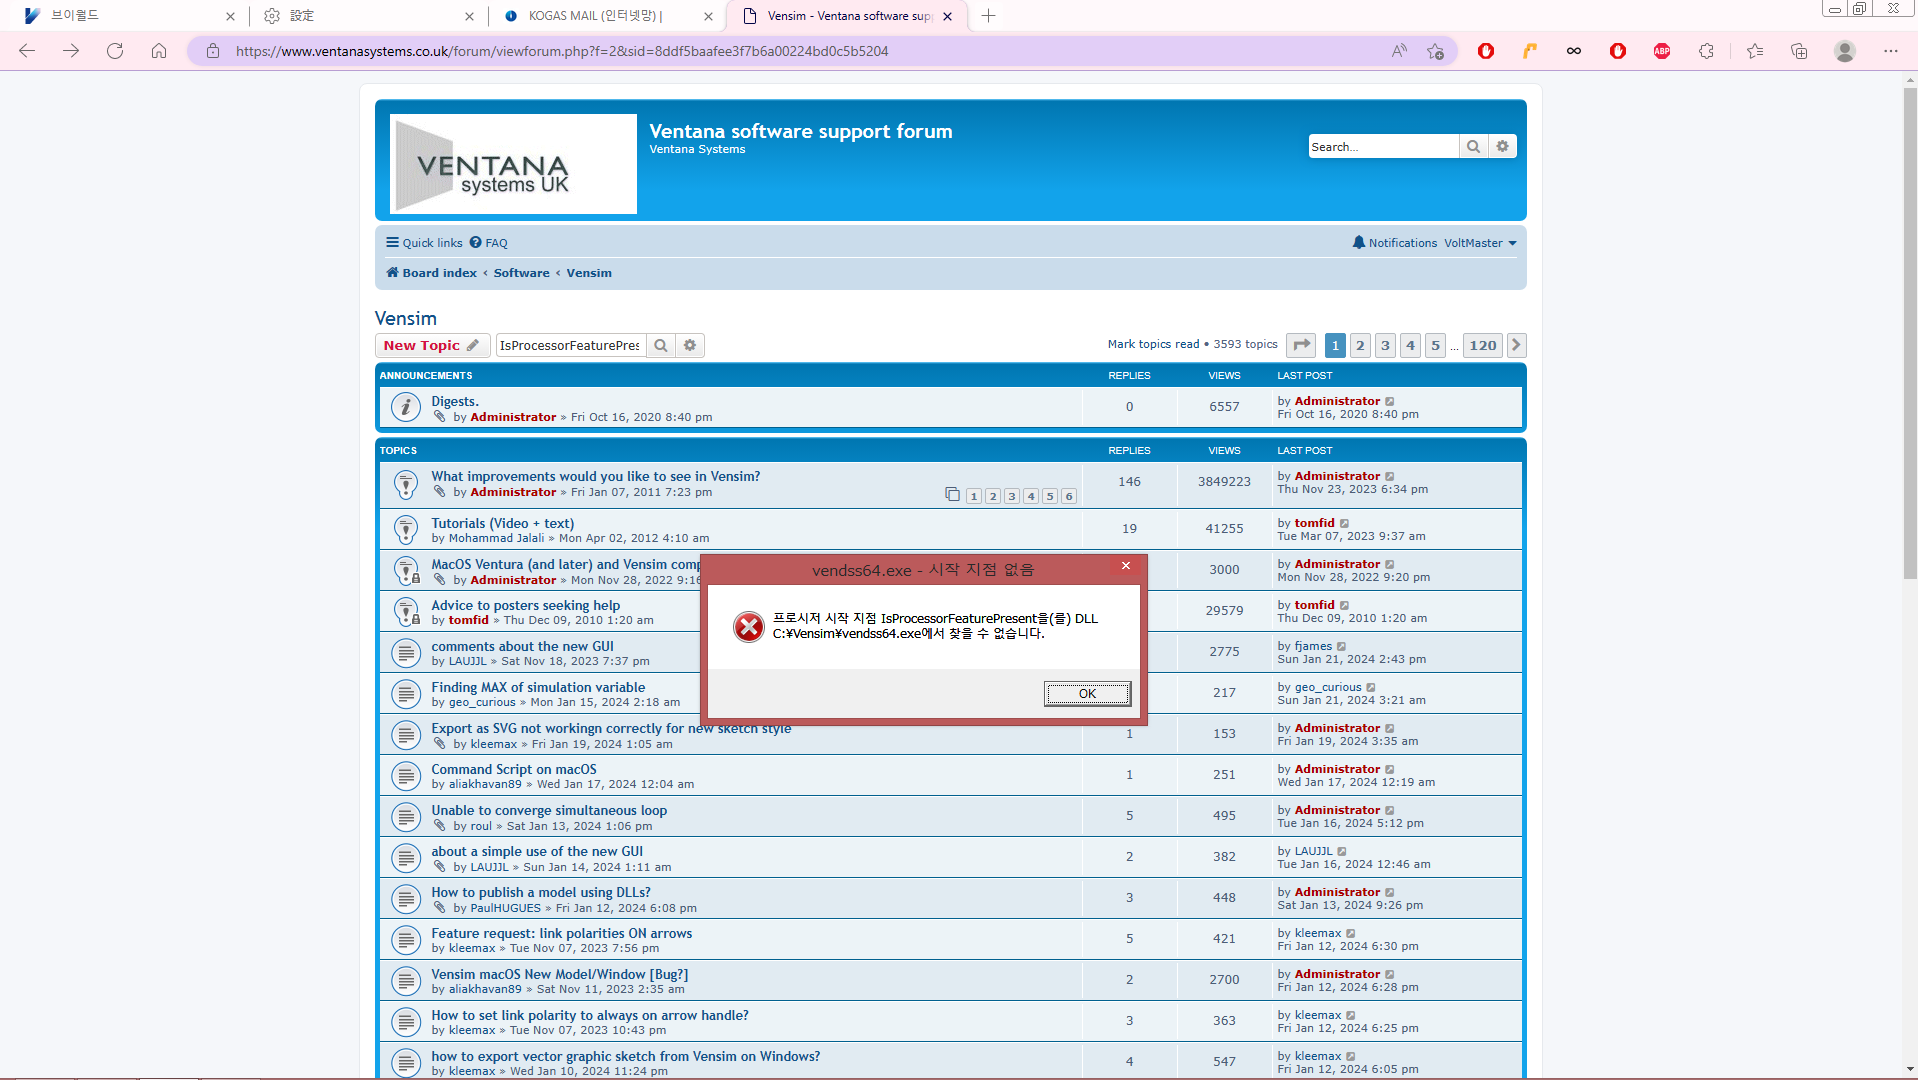Refresh the browser page

(x=115, y=51)
